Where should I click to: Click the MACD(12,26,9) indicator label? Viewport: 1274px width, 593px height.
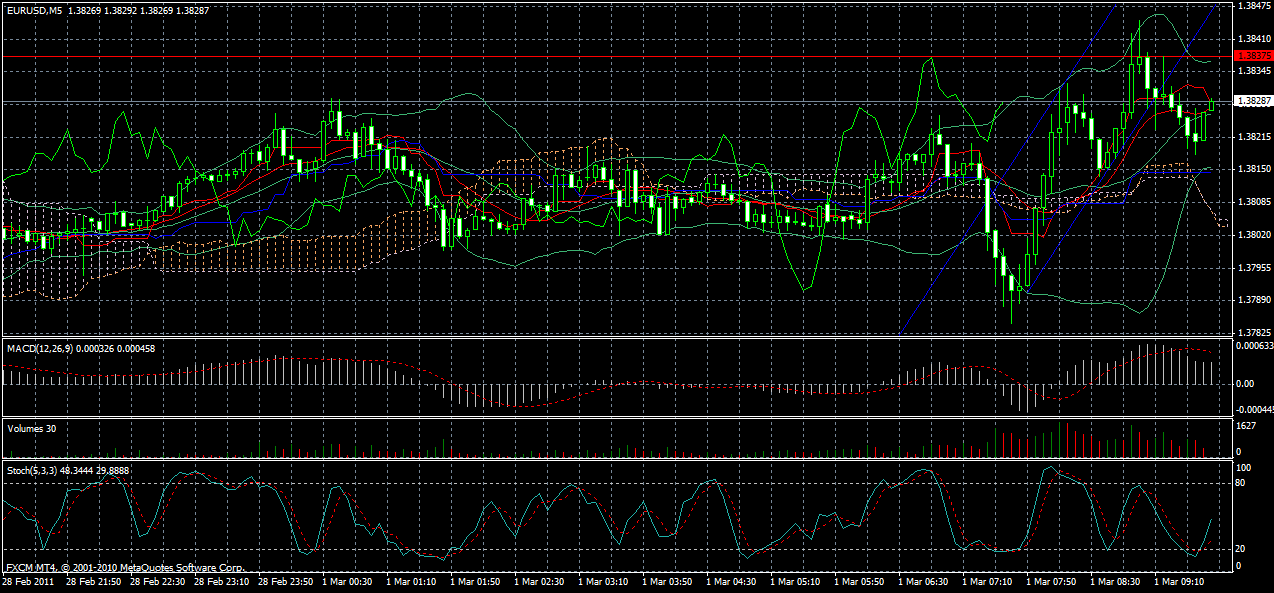tap(39, 347)
